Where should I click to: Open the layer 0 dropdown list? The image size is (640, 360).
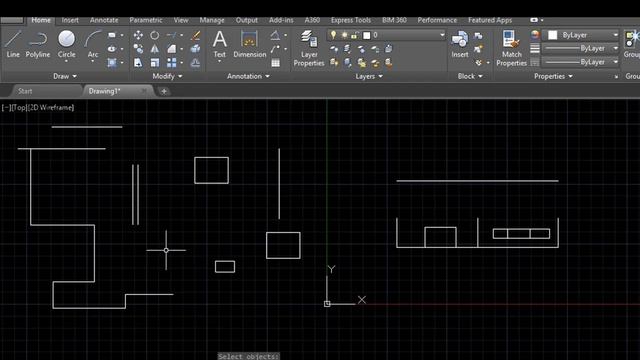coord(442,35)
